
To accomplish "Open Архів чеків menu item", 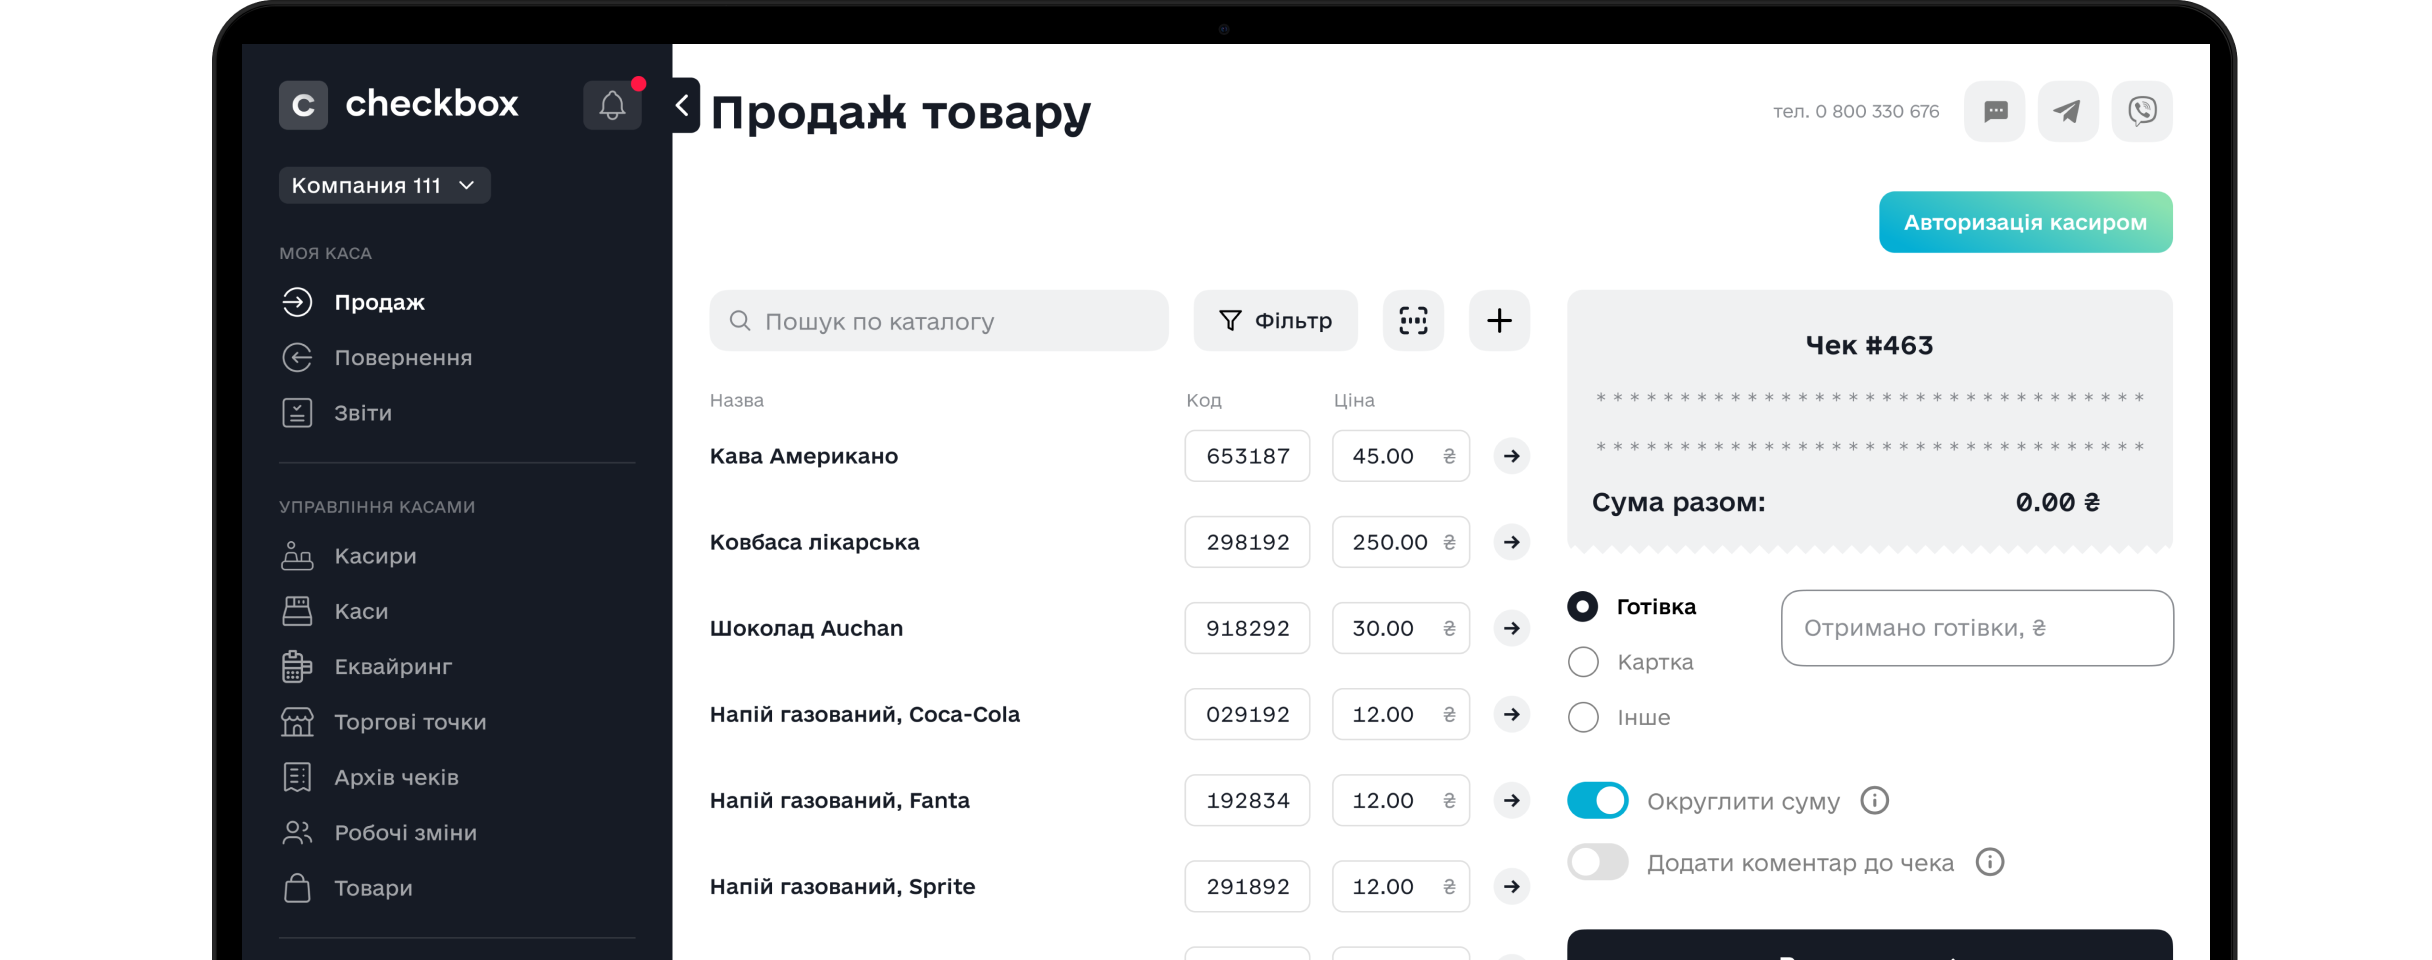I will point(396,777).
